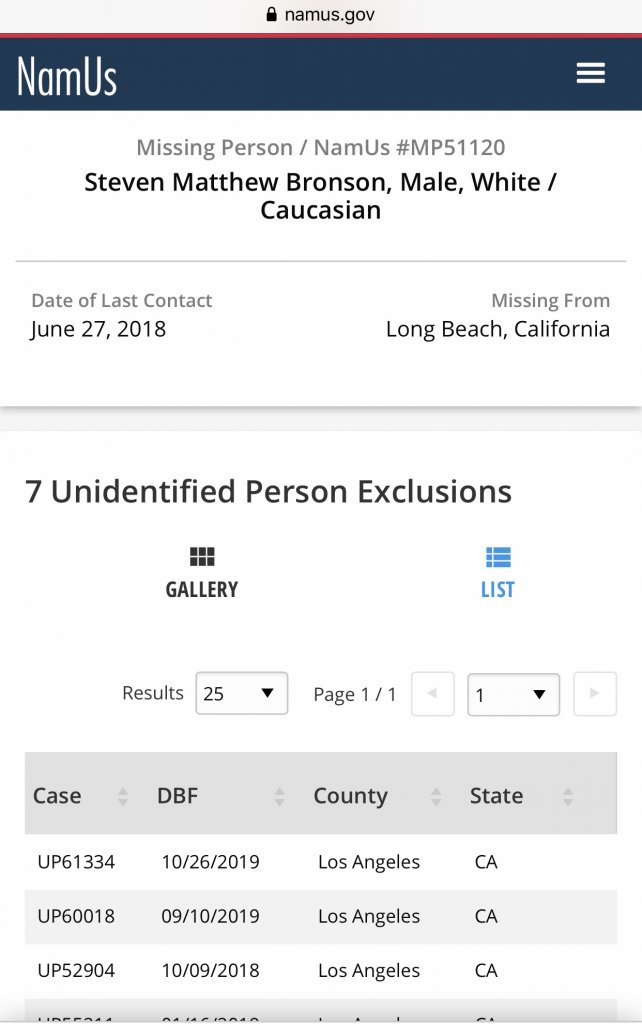Click the List view icon
Screen dimensions: 642x1024
[497, 557]
